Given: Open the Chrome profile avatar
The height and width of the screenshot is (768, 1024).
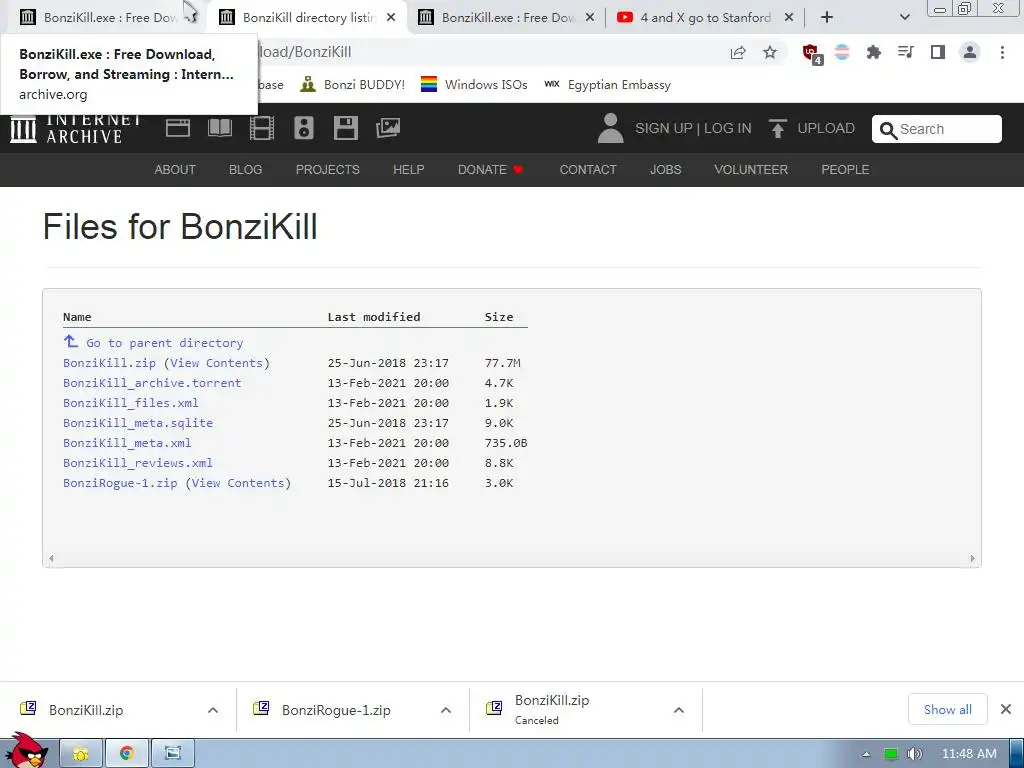Looking at the screenshot, I should pos(970,52).
